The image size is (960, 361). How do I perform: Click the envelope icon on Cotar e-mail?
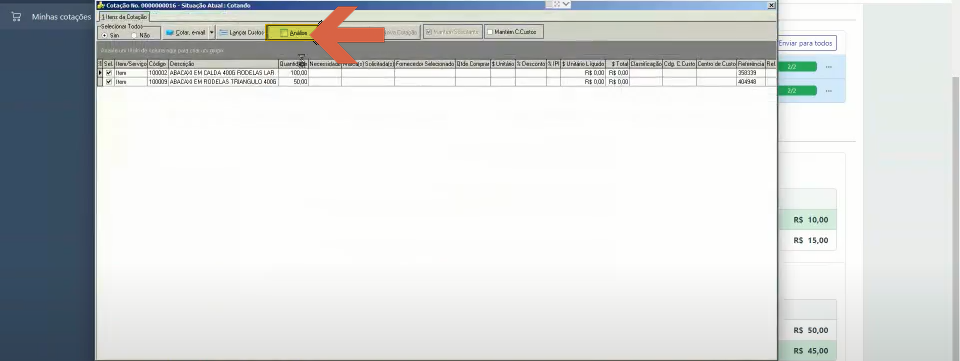170,32
